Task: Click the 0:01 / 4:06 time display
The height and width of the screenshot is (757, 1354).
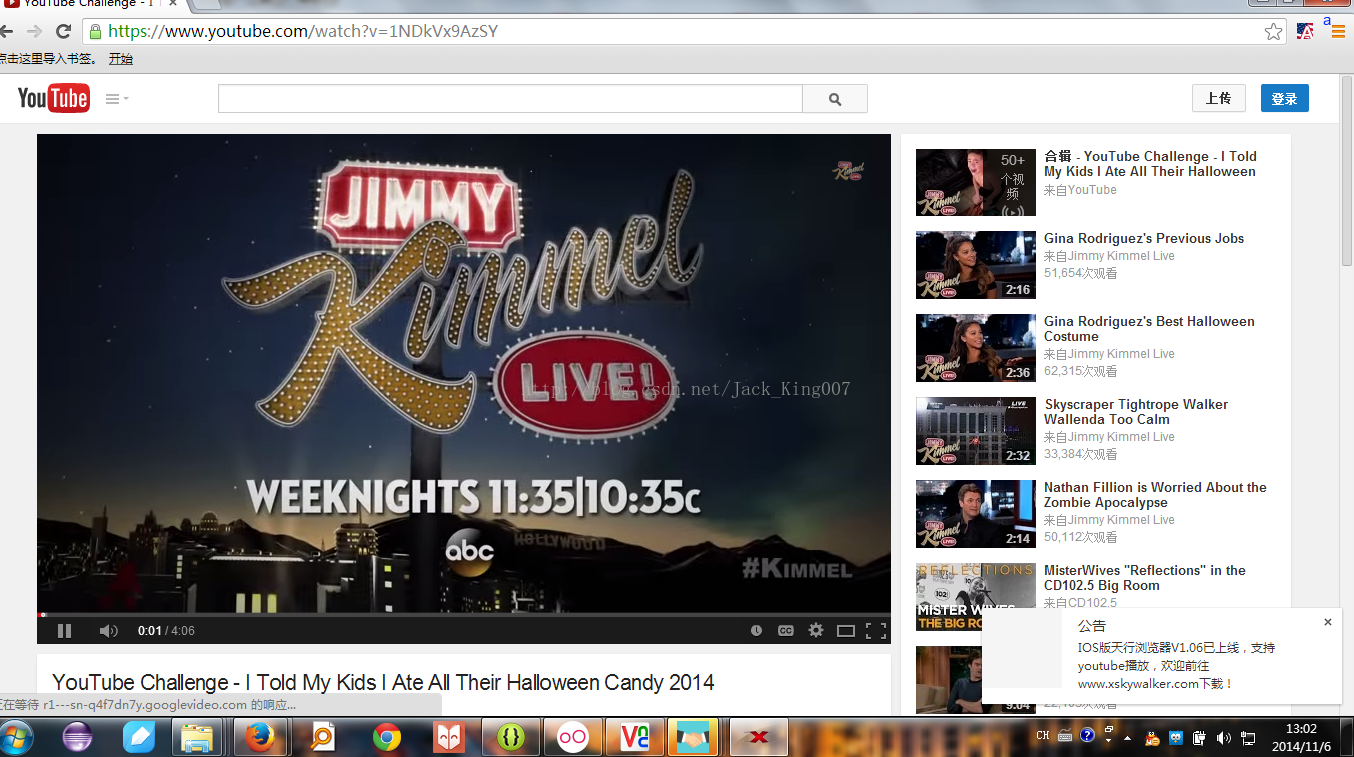Action: [166, 631]
